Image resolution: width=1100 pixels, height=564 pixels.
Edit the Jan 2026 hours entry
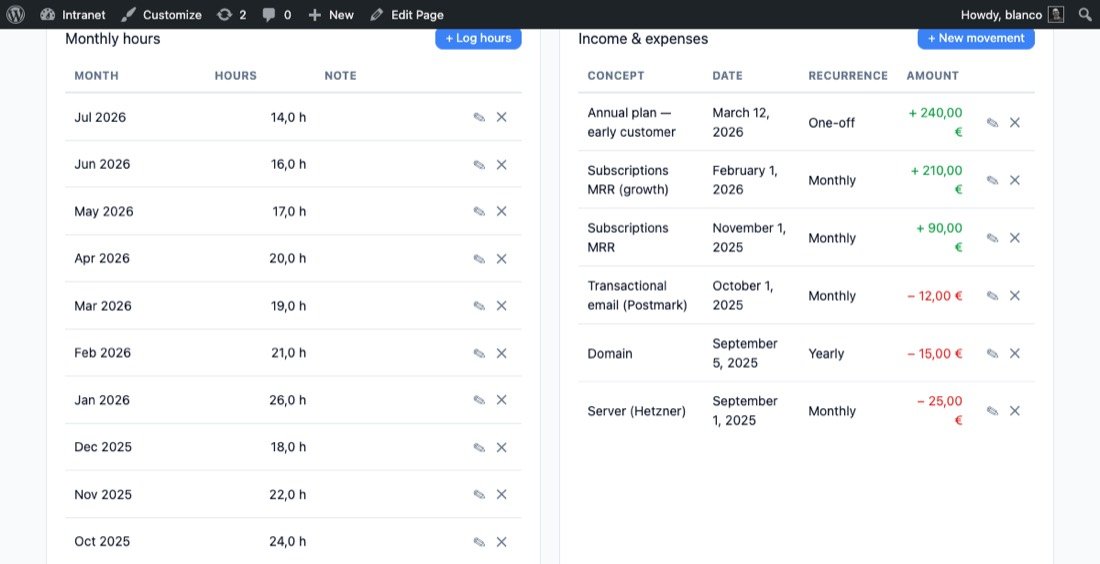point(479,400)
